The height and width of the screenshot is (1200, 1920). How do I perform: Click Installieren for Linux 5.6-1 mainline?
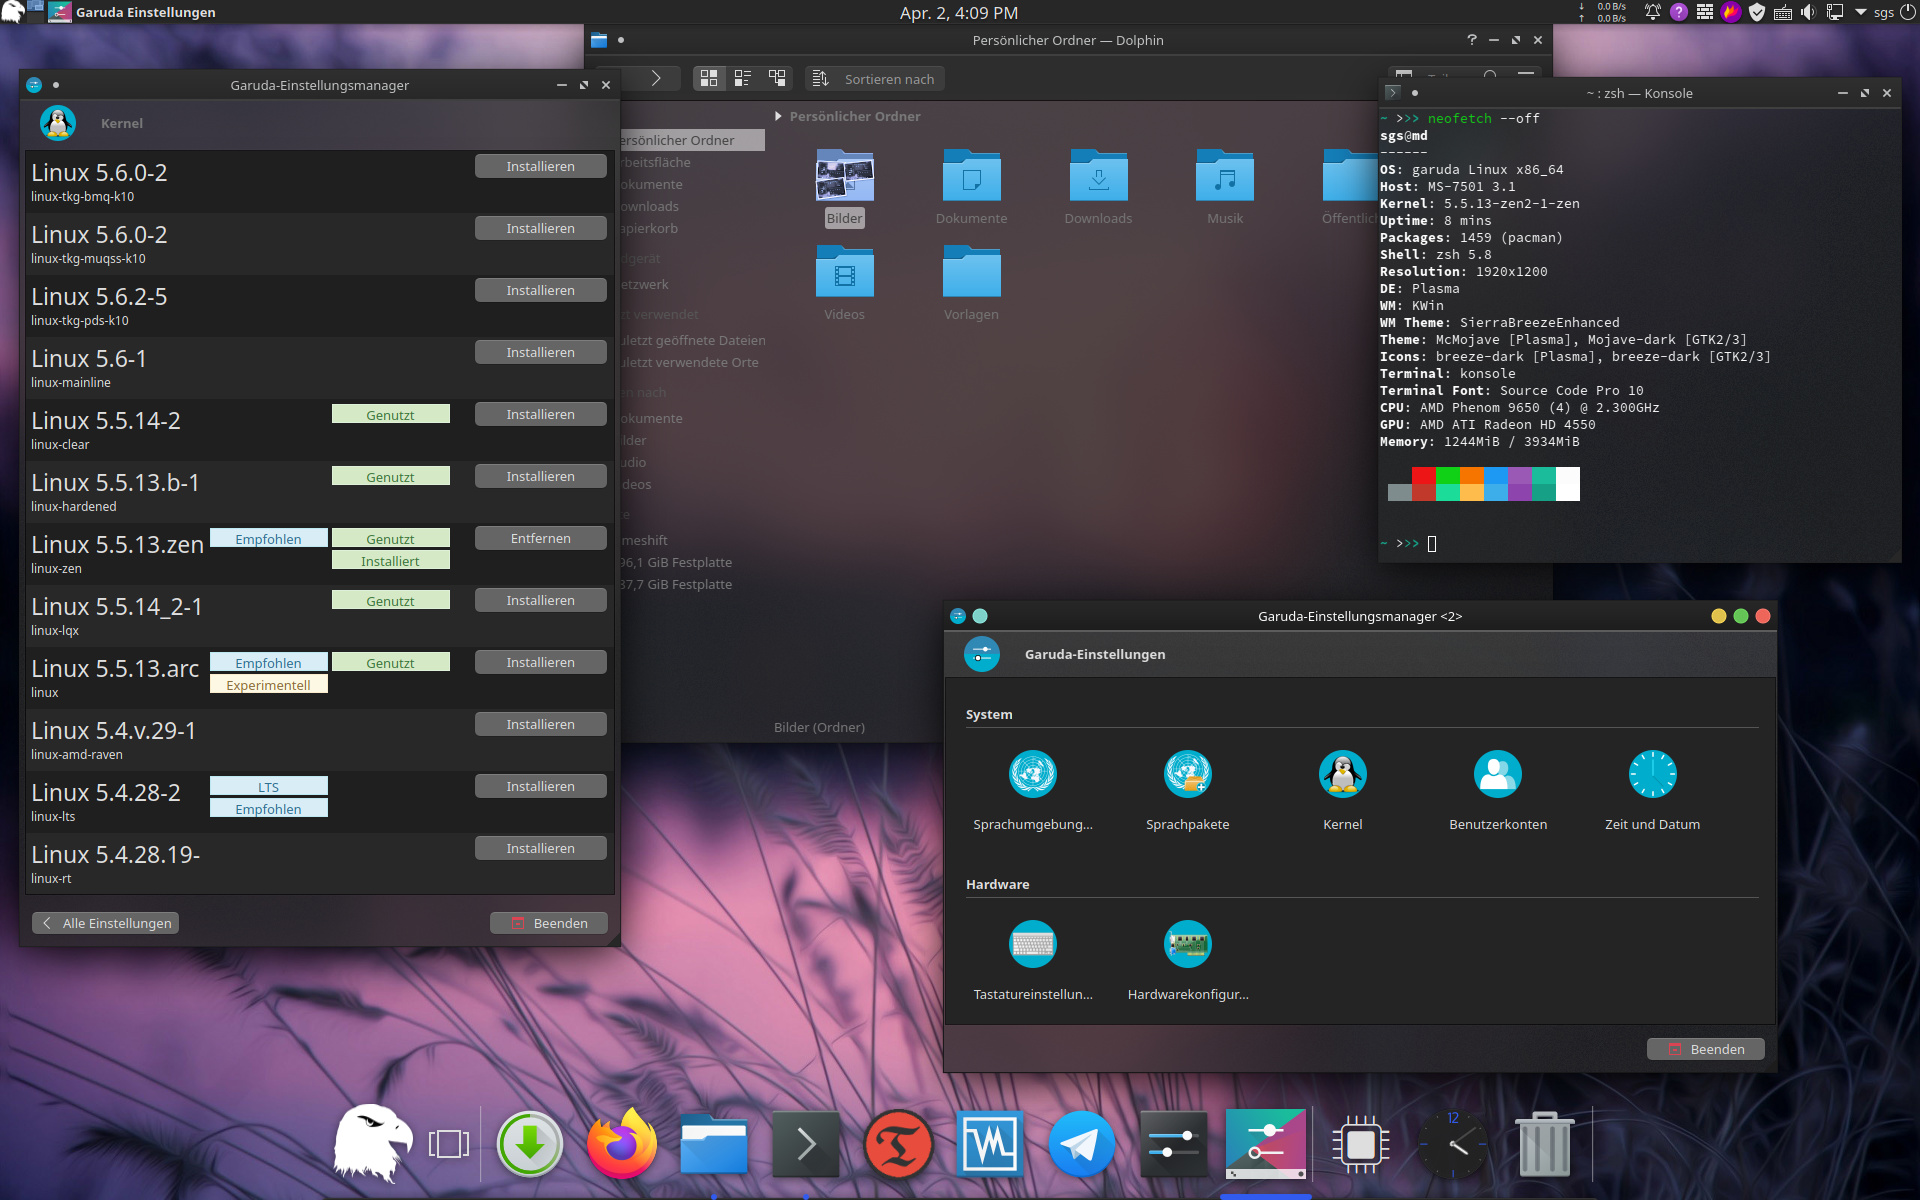click(540, 353)
